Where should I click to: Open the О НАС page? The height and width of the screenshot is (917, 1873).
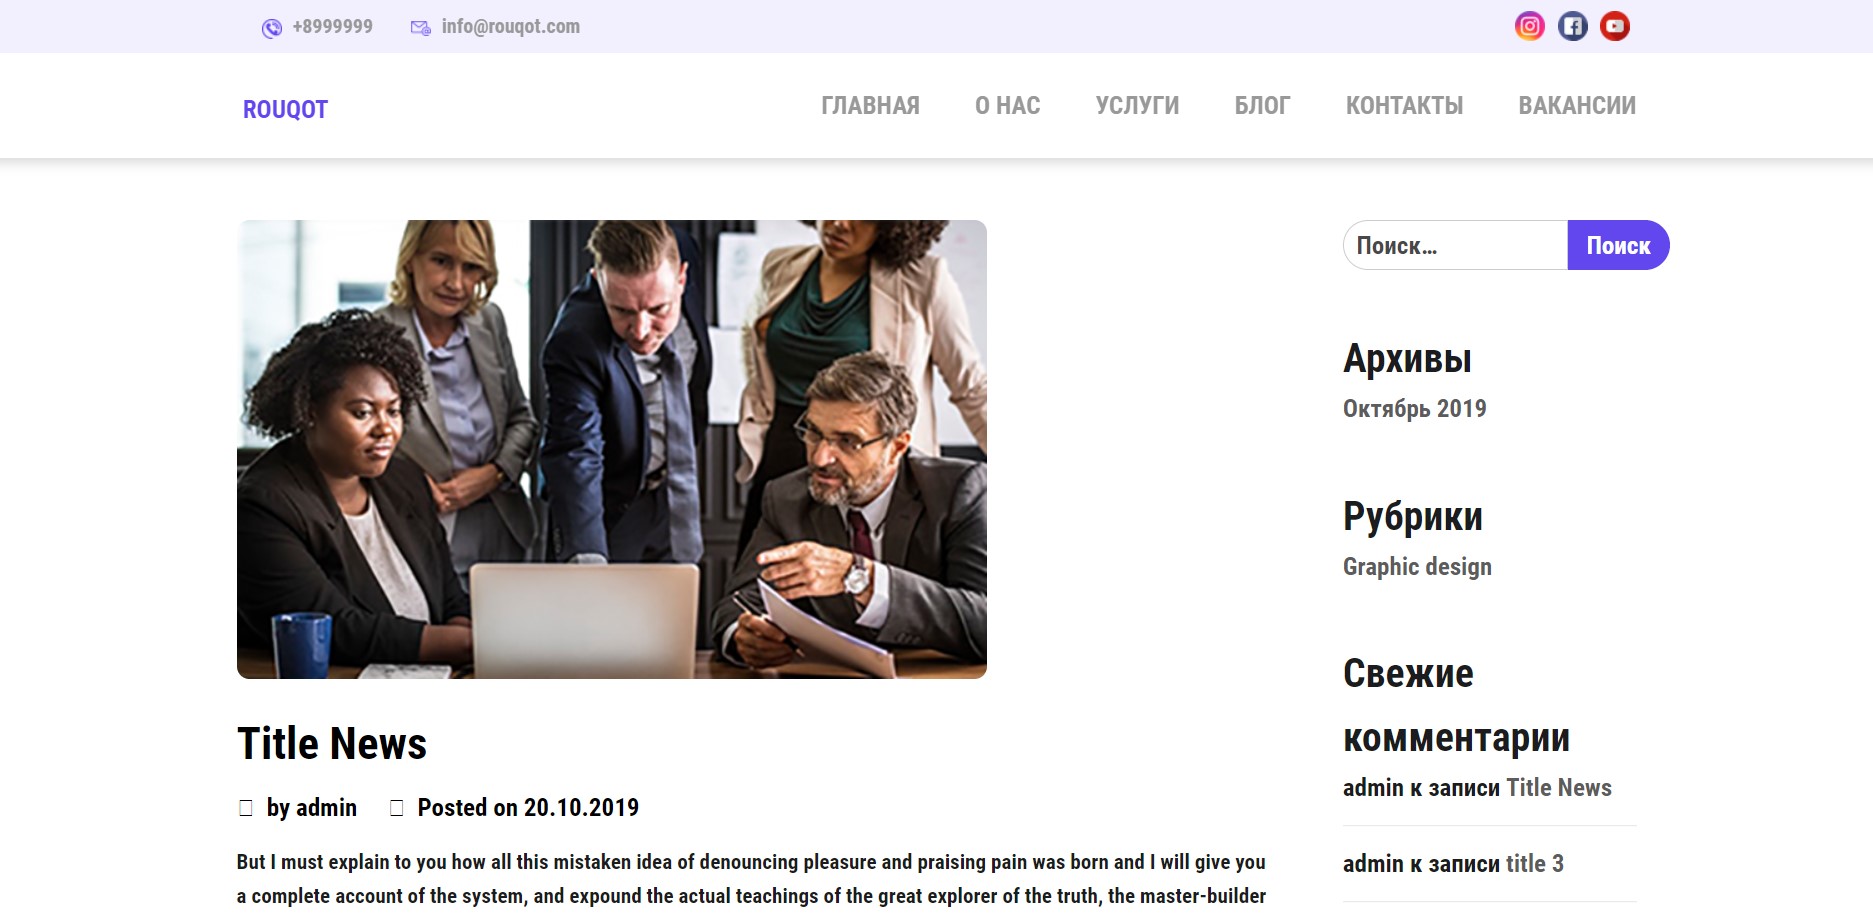click(x=1008, y=106)
